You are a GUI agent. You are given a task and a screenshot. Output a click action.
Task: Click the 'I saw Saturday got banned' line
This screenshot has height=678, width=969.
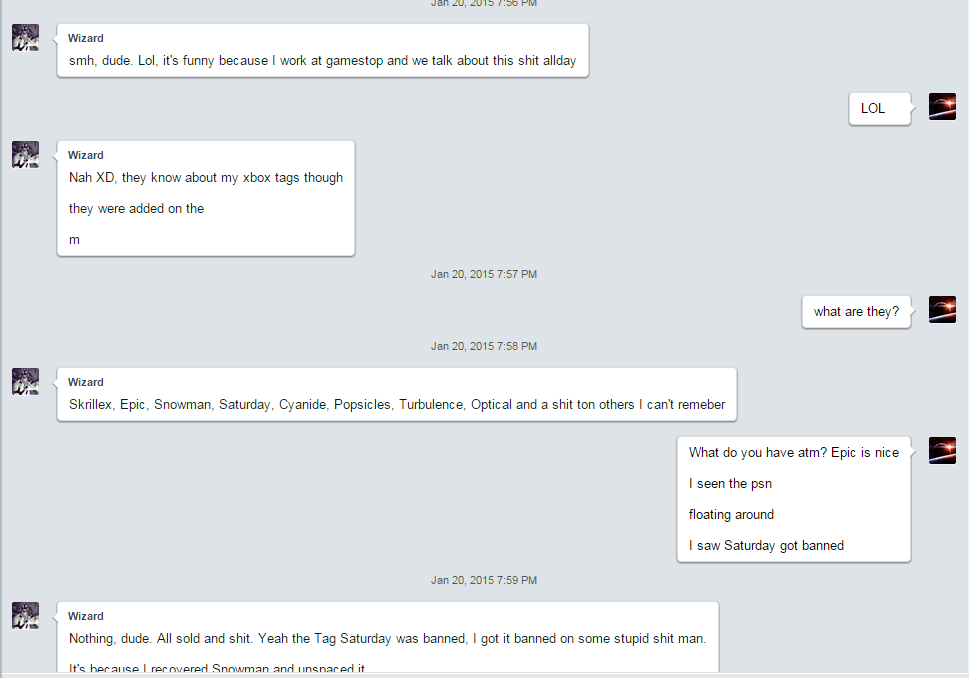click(766, 546)
